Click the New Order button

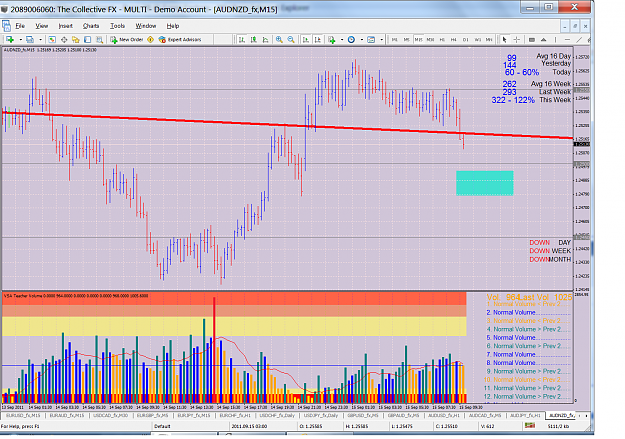click(x=127, y=39)
